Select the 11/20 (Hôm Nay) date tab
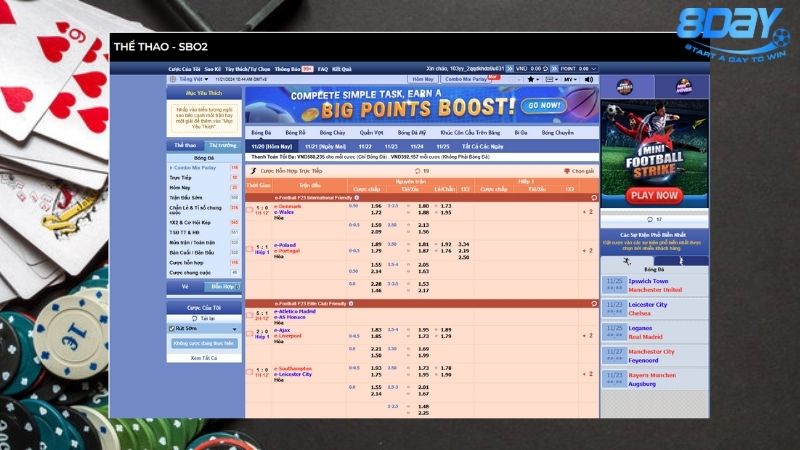 tap(272, 146)
